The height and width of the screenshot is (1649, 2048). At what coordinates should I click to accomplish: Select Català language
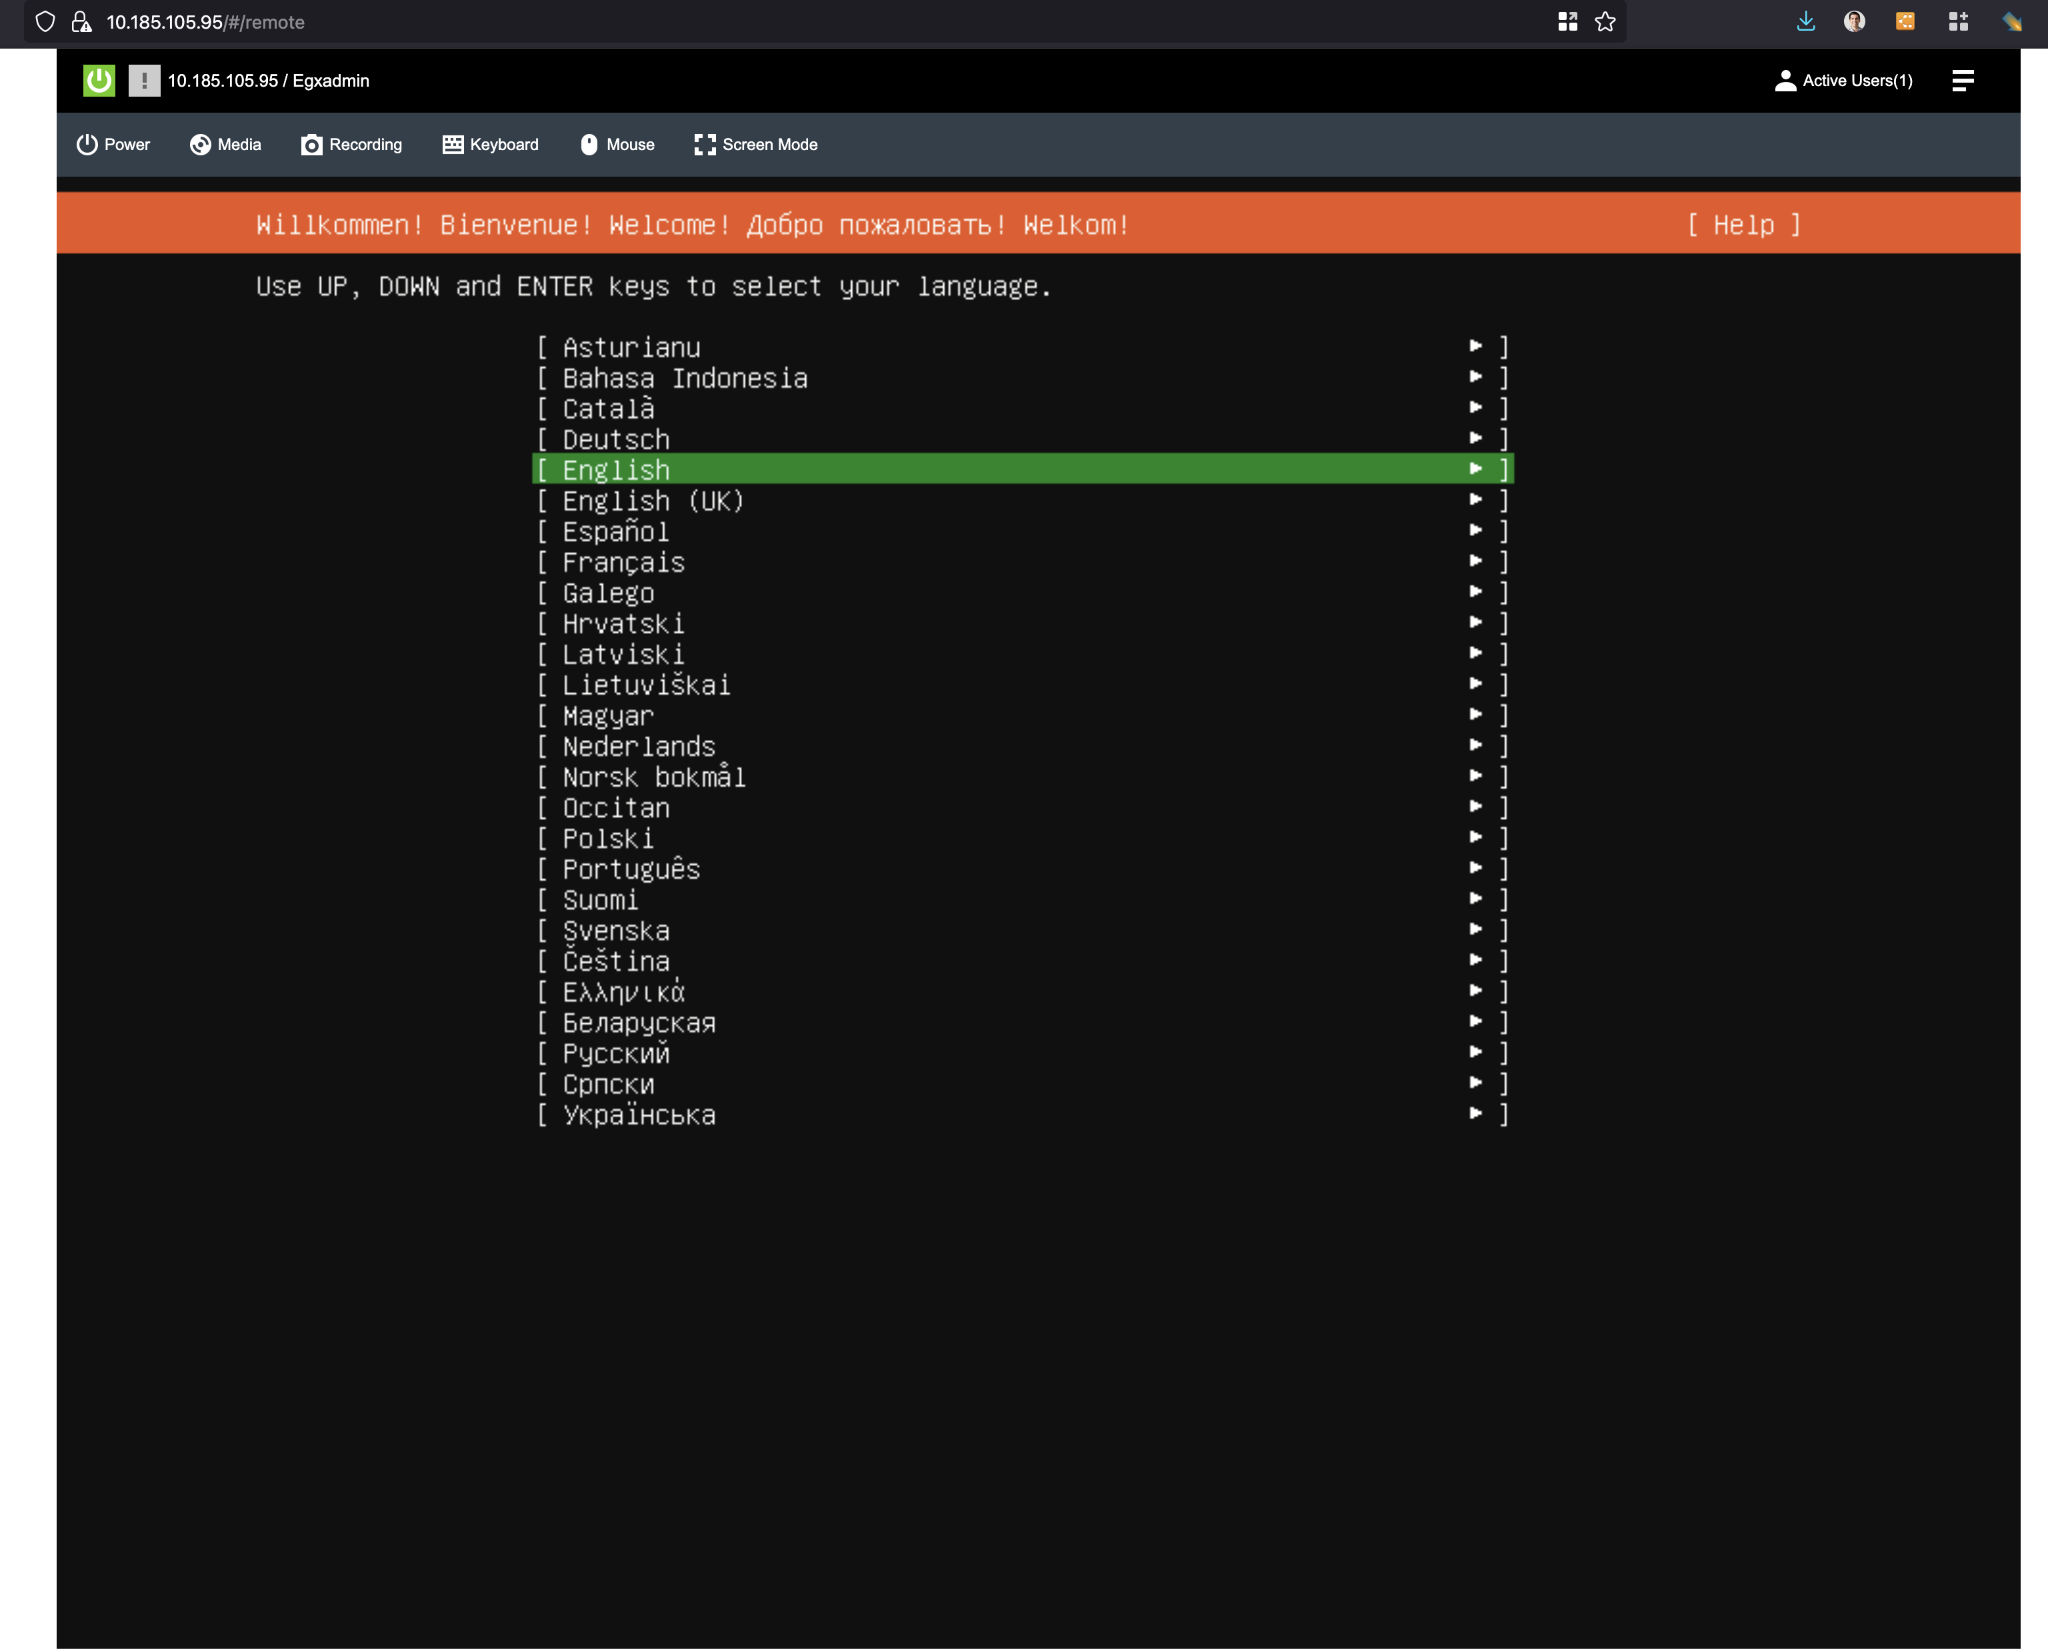tap(1022, 408)
